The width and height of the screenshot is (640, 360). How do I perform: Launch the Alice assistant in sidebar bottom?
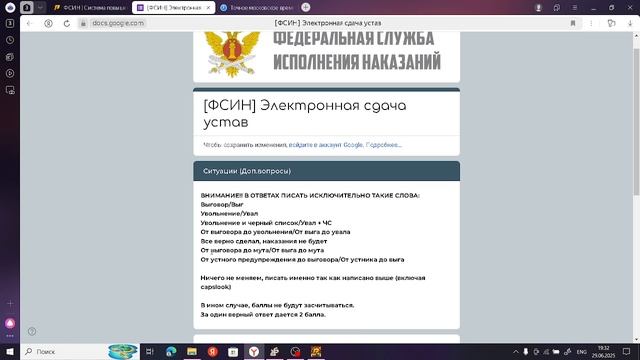tap(10, 323)
